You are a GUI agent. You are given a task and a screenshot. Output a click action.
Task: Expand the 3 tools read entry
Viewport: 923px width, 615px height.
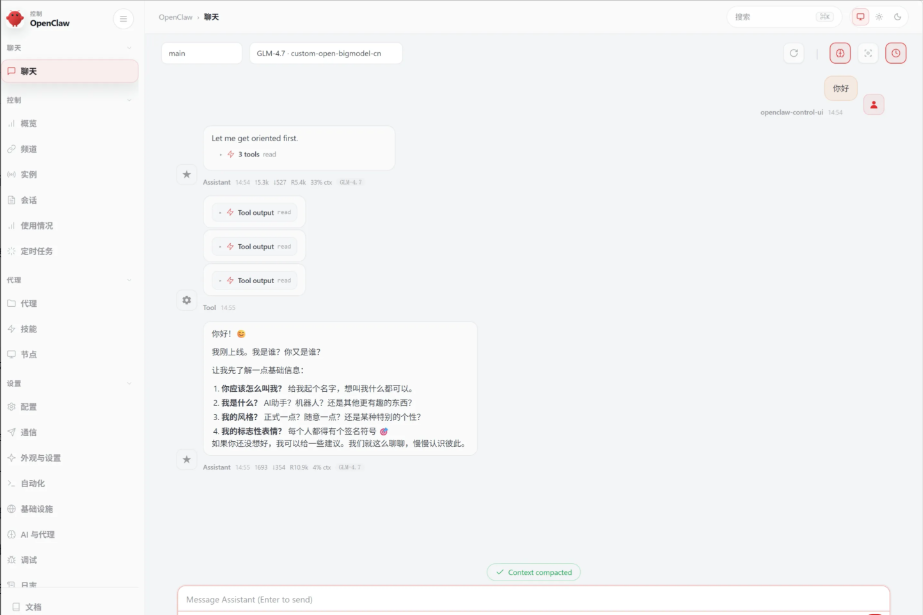[x=250, y=154]
